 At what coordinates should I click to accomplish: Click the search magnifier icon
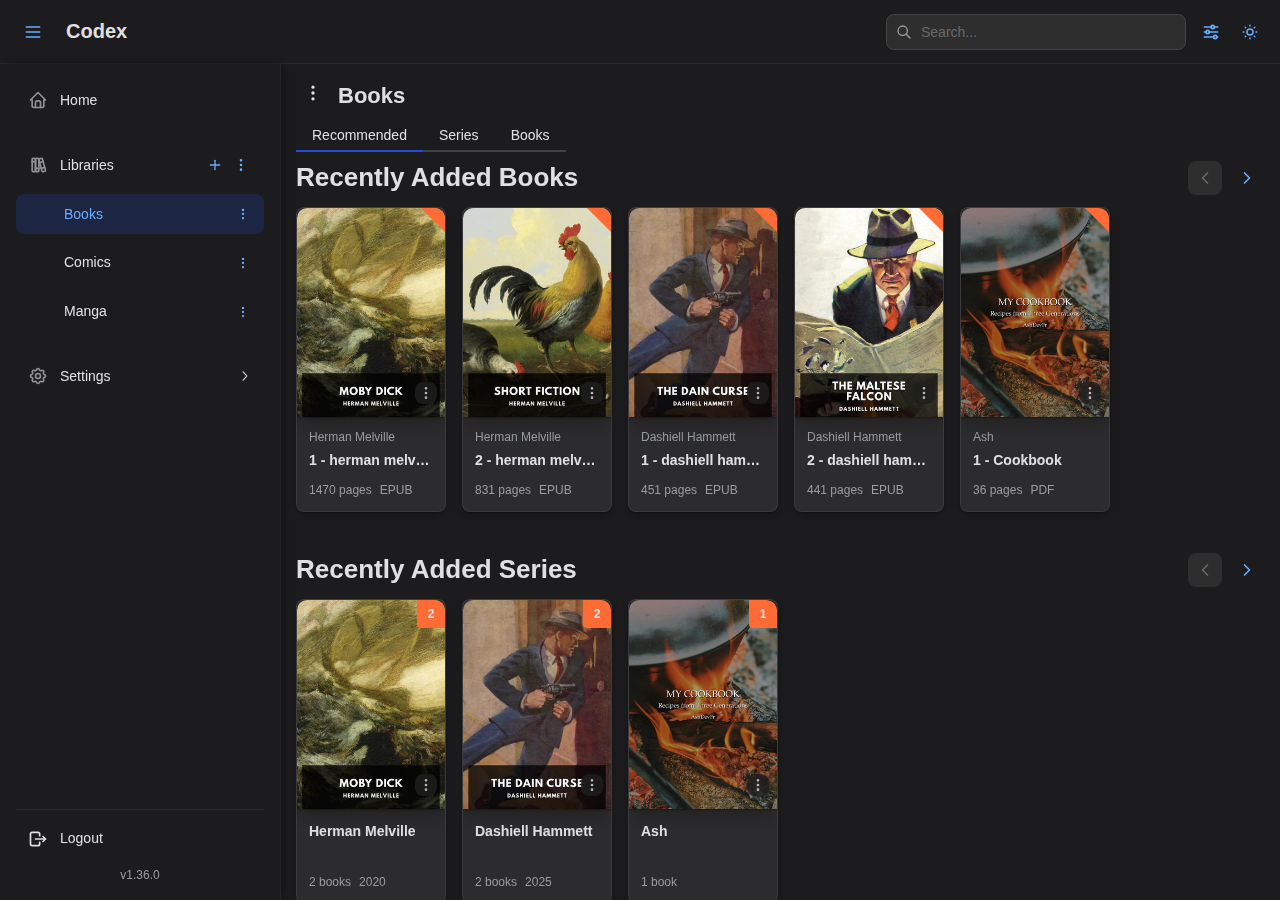click(904, 32)
